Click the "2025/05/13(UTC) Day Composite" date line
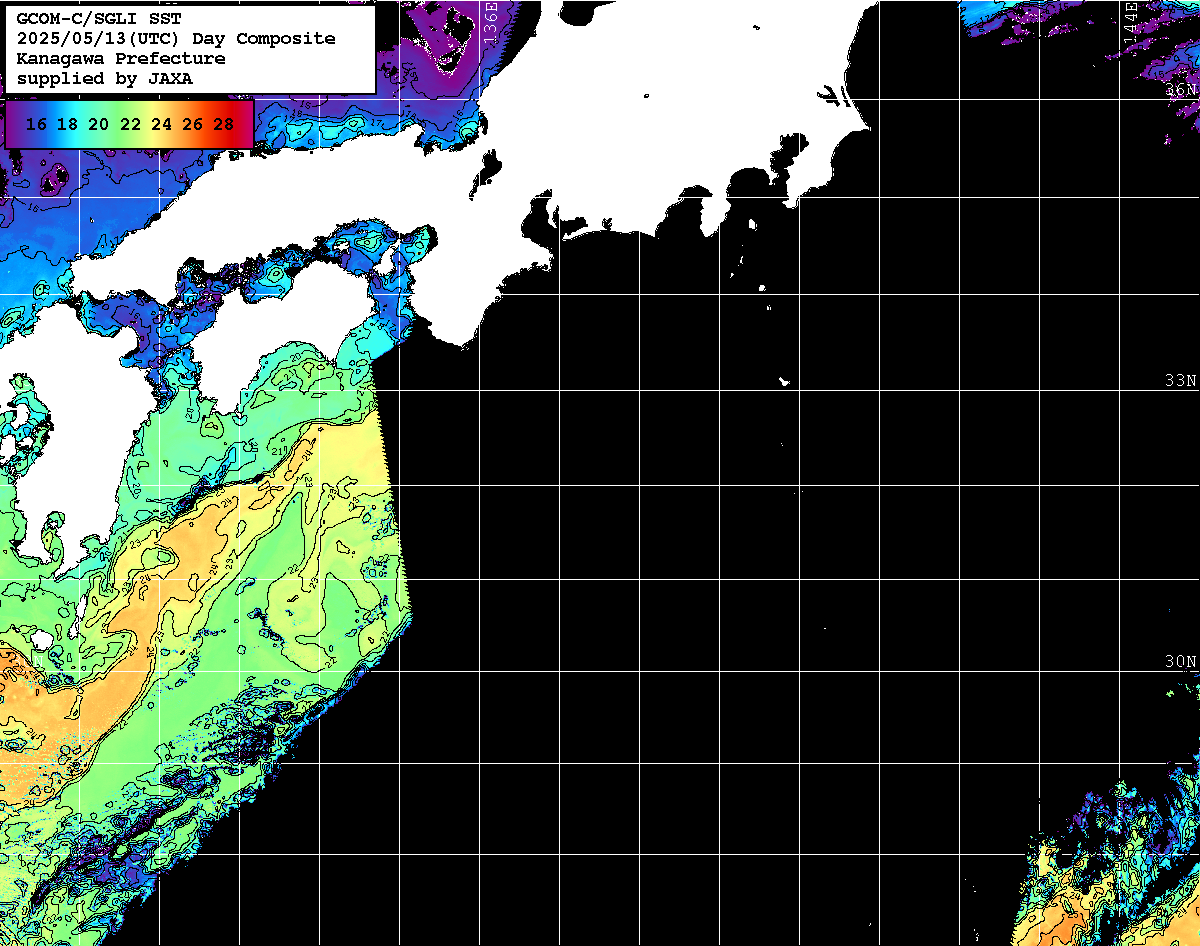Screen dimensions: 1200x946 coord(176,39)
